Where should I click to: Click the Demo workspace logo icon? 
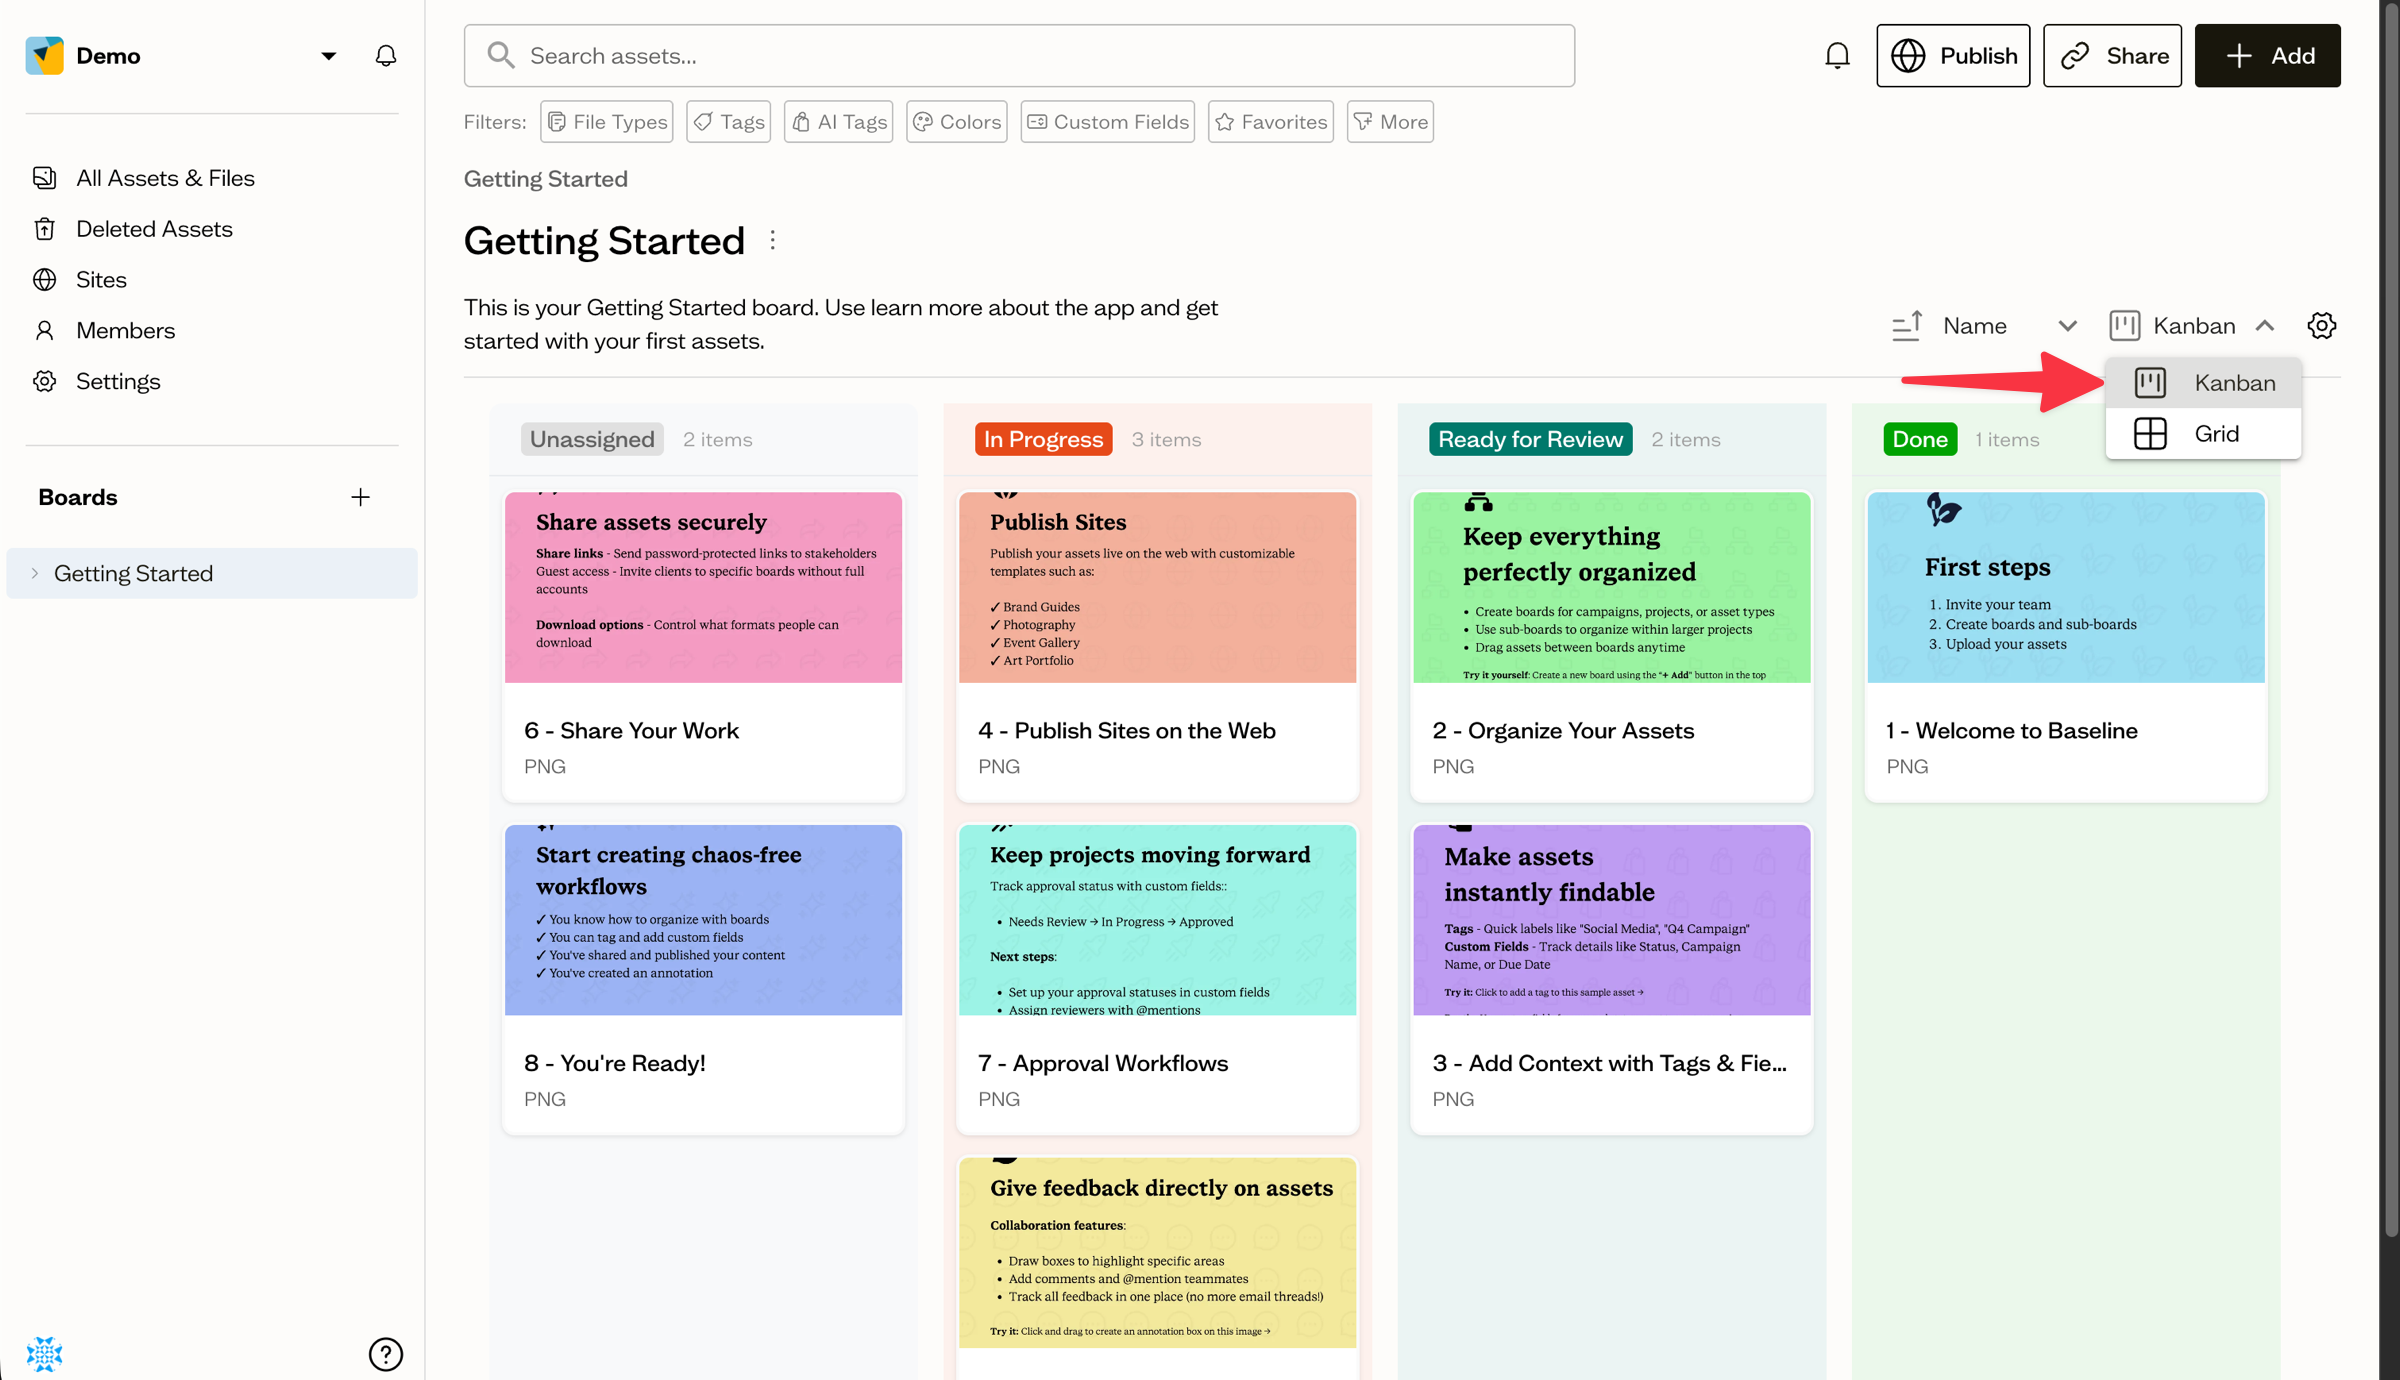pyautogui.click(x=44, y=55)
